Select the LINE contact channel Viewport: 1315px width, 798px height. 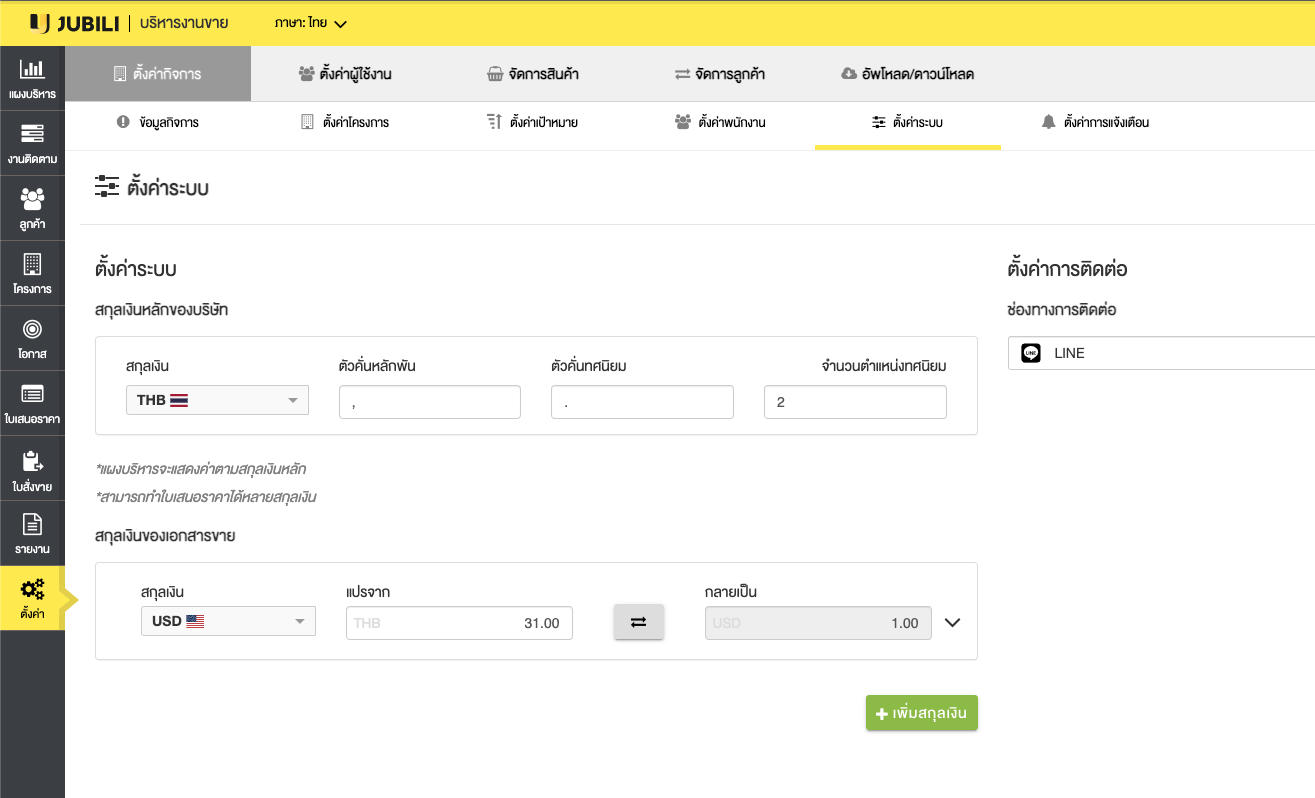coord(1160,353)
